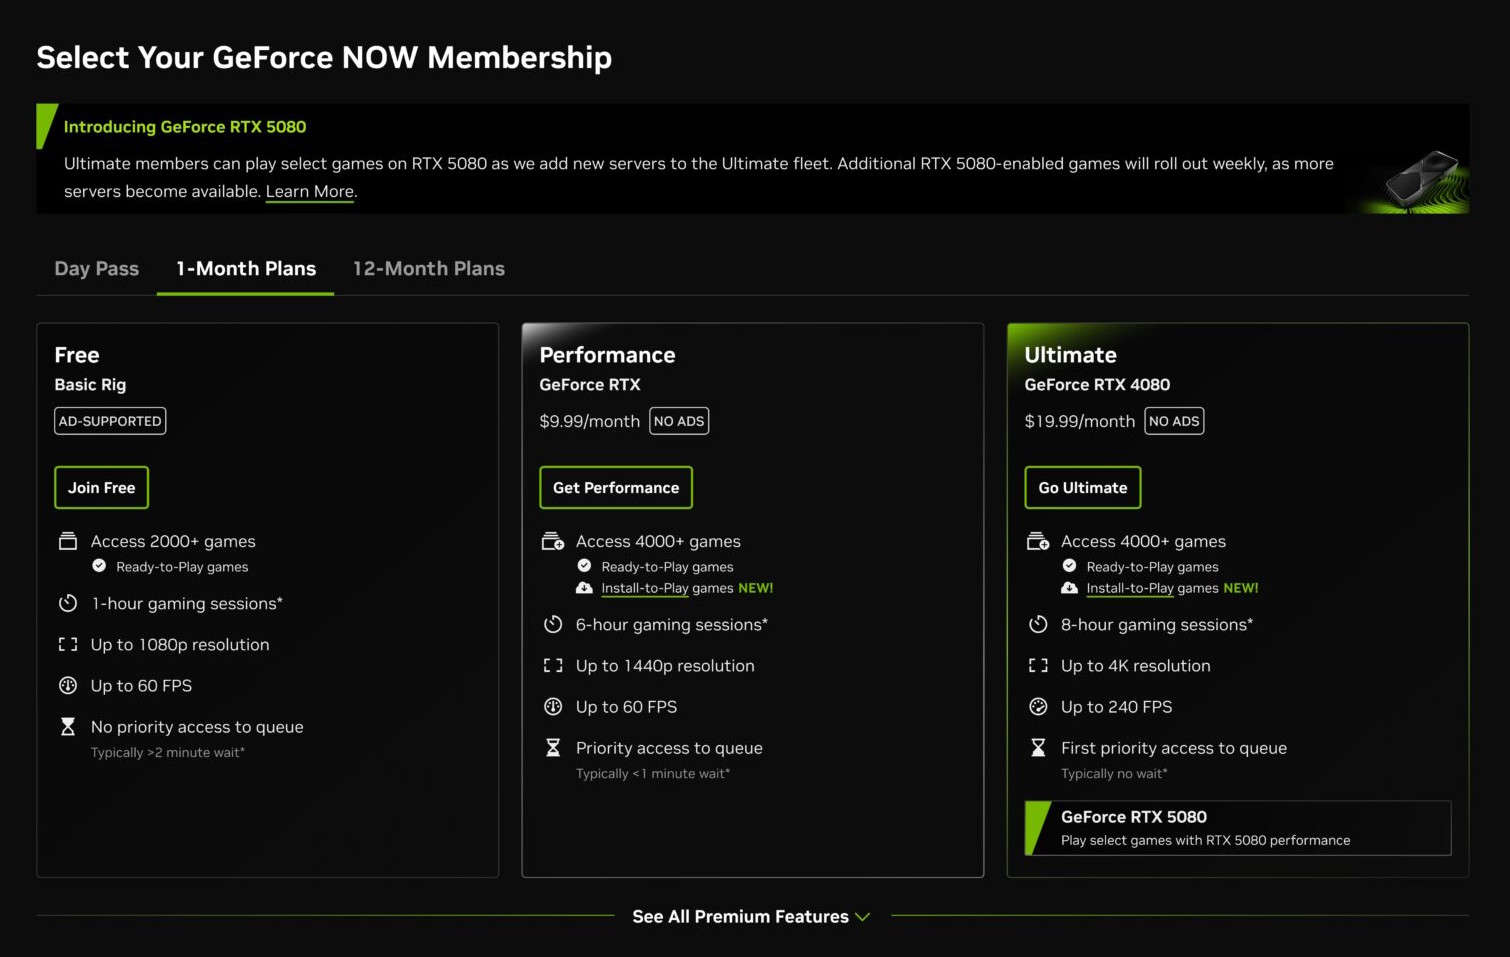Click the $9.99/month price
This screenshot has width=1510, height=957.
pos(589,421)
